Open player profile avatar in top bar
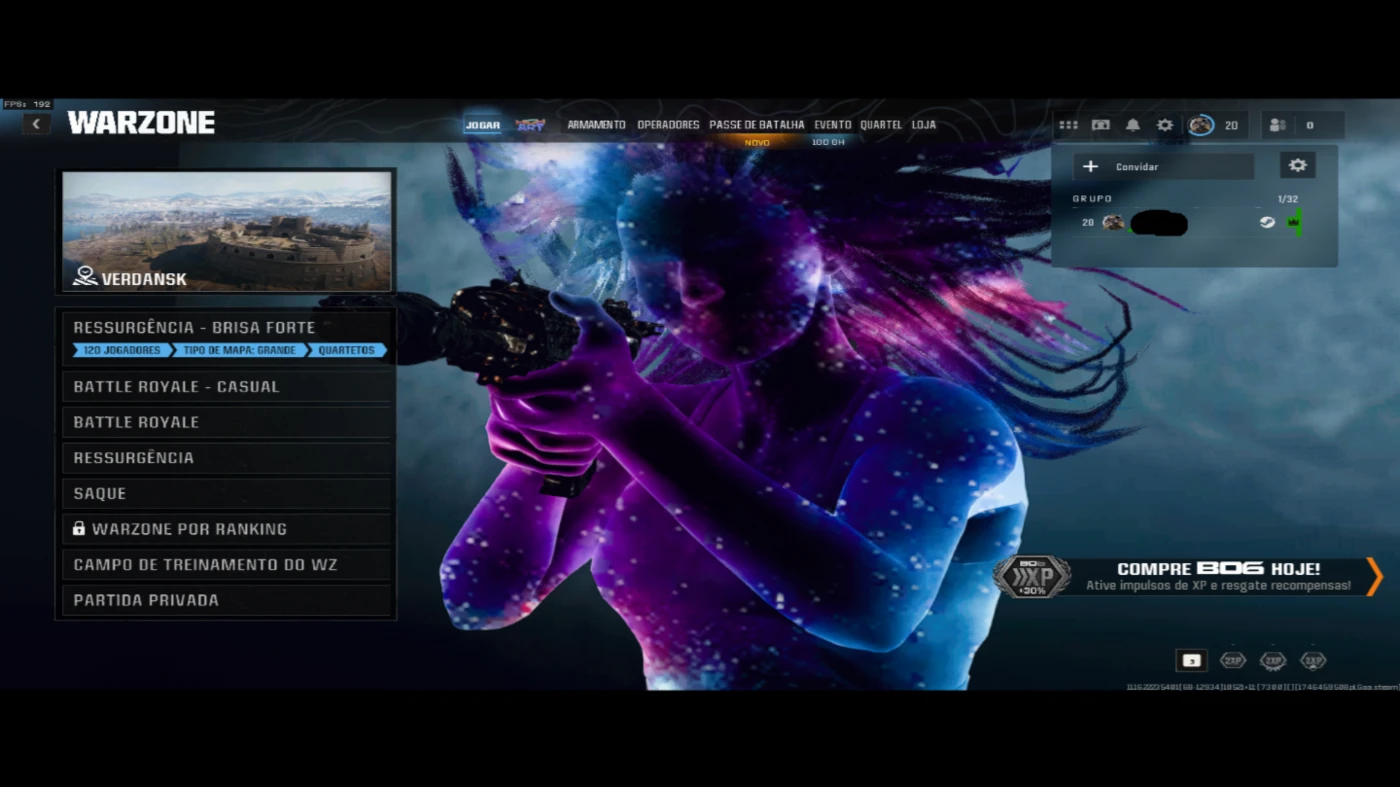Screen dimensions: 1400x787 [1201, 125]
